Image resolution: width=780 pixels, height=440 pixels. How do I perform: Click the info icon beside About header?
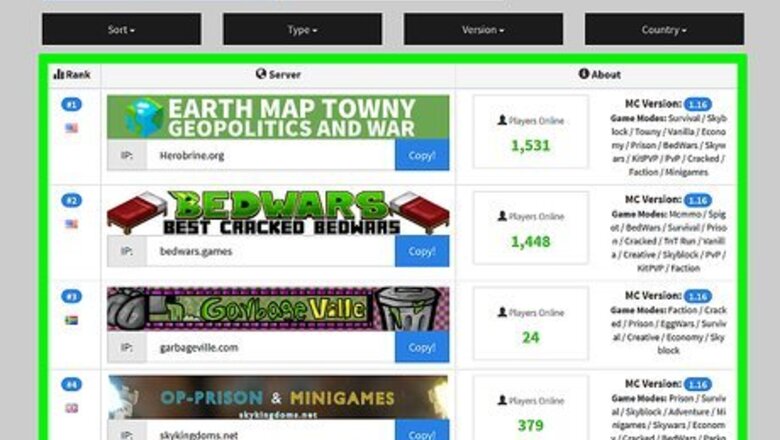coord(584,74)
